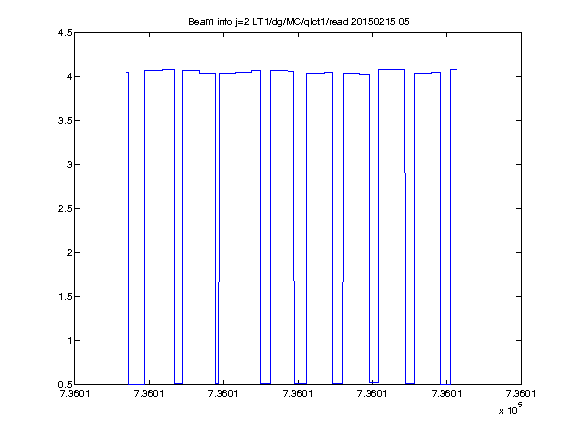Select the 1.5 y-axis tick label
This screenshot has height=432, width=576.
65,296
